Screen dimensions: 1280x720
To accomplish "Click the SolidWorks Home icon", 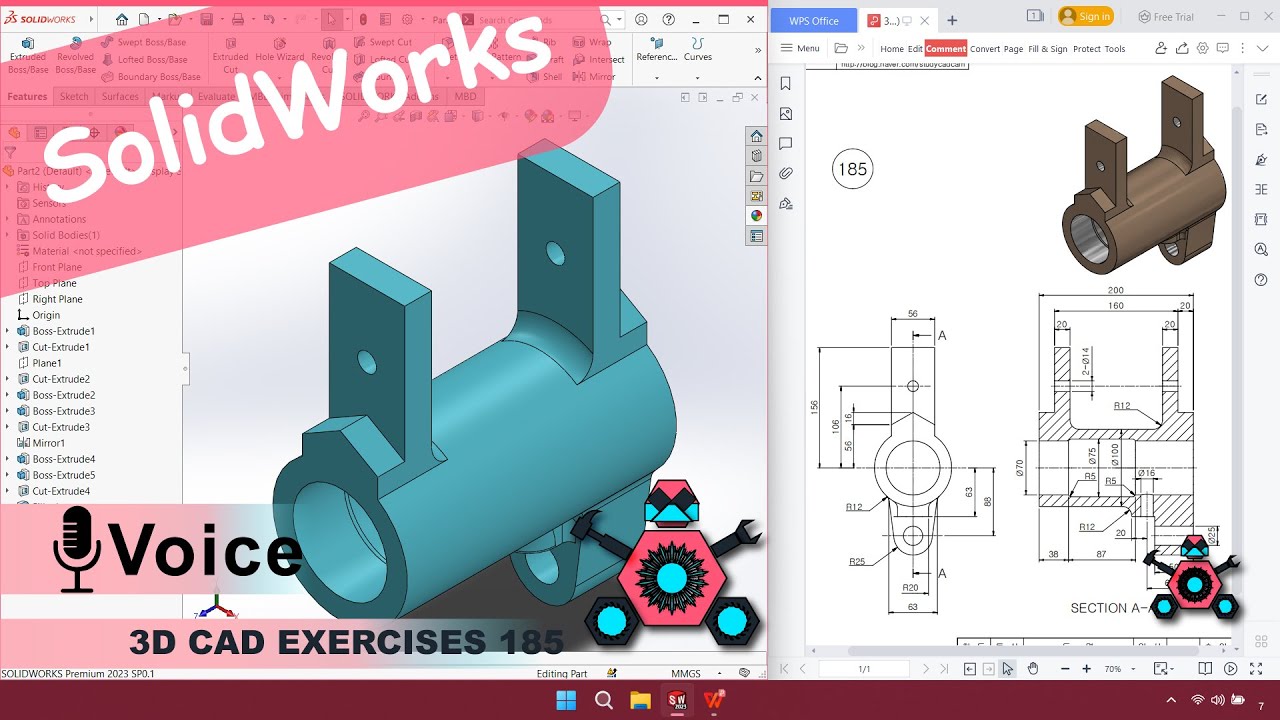I will coord(122,19).
